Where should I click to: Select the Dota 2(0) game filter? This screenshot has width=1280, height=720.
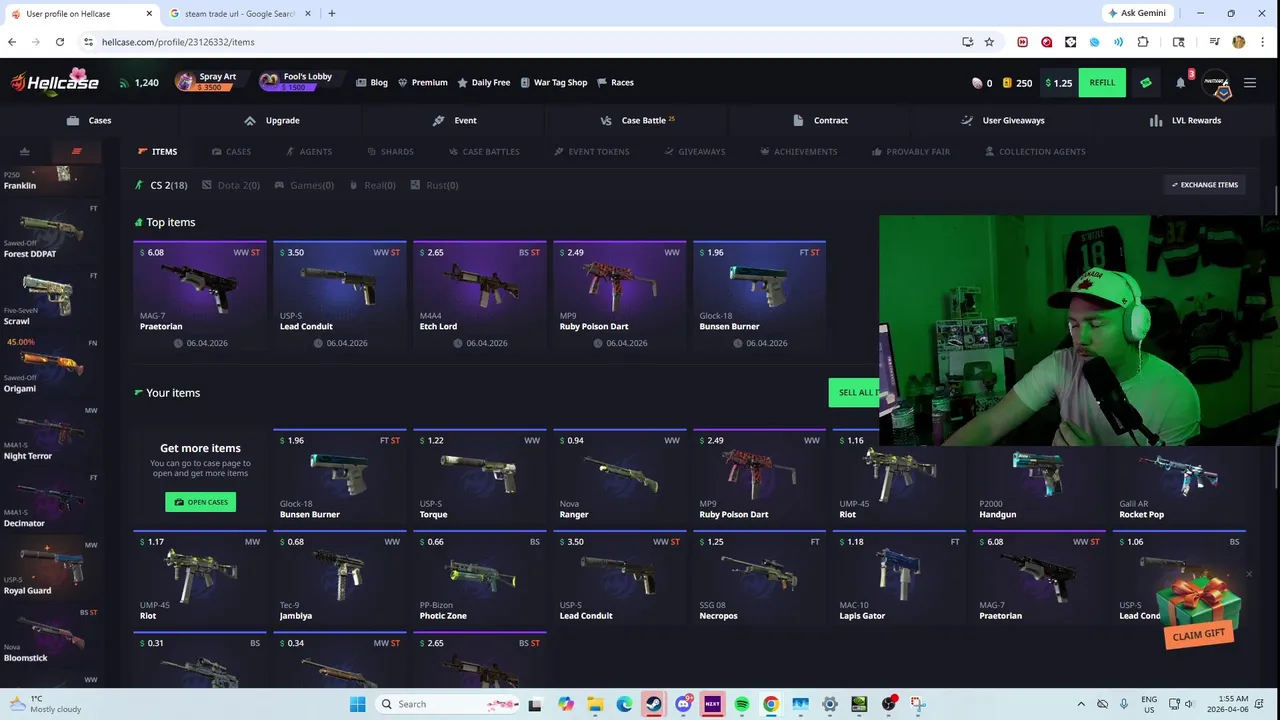(231, 185)
